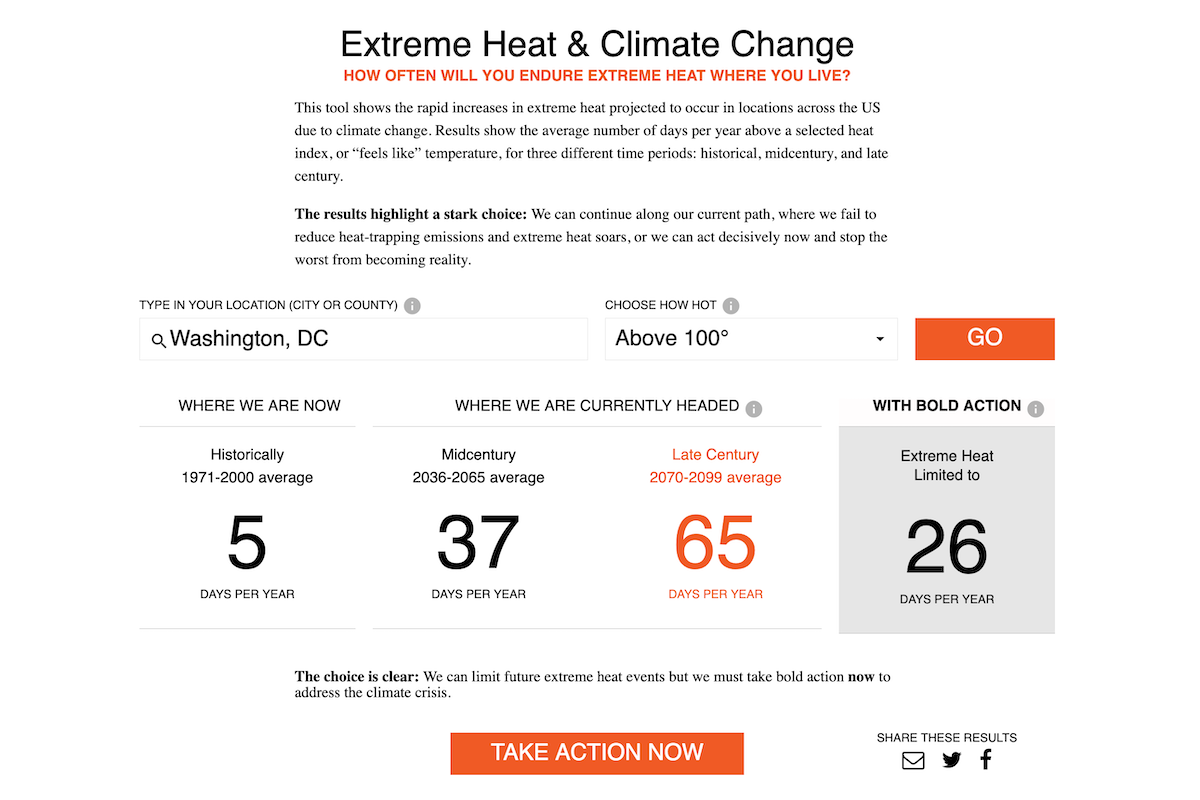Select the WITH BOLD ACTION column header
This screenshot has width=1200, height=800.
pos(946,405)
